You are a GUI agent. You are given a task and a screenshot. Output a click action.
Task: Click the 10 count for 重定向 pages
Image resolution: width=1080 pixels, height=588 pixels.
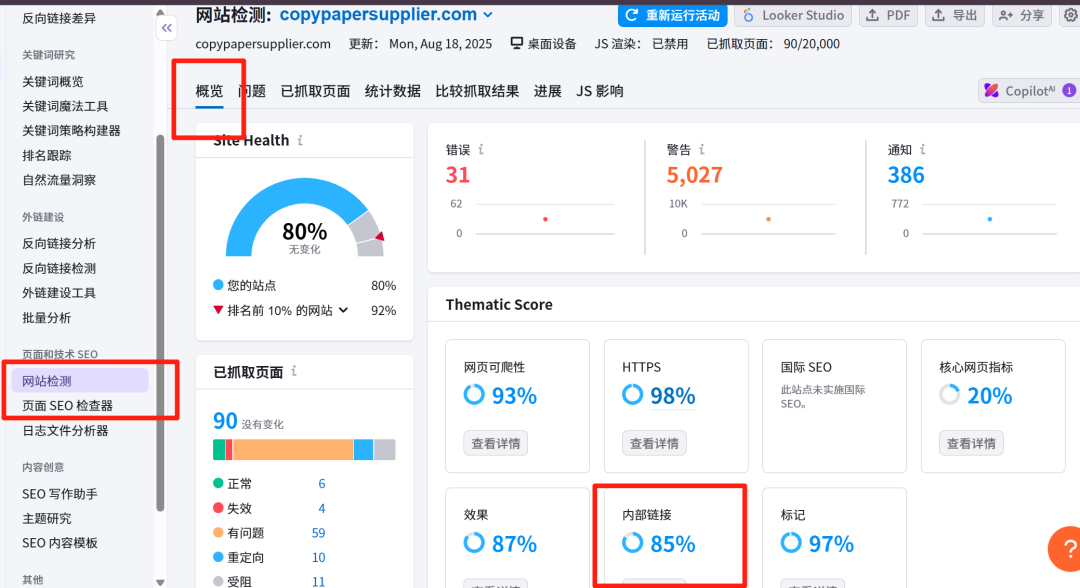point(318,558)
